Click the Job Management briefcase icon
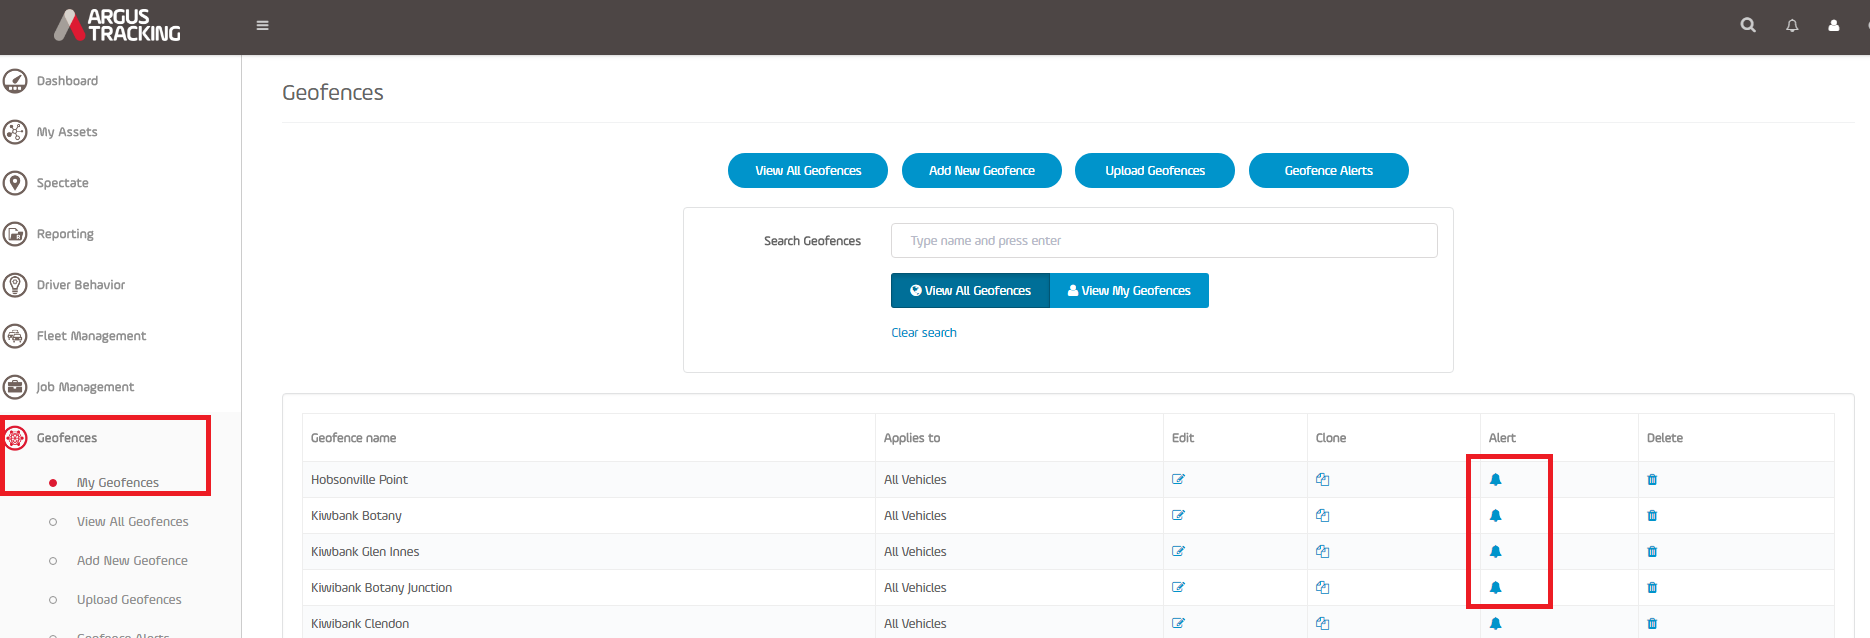 coord(15,387)
